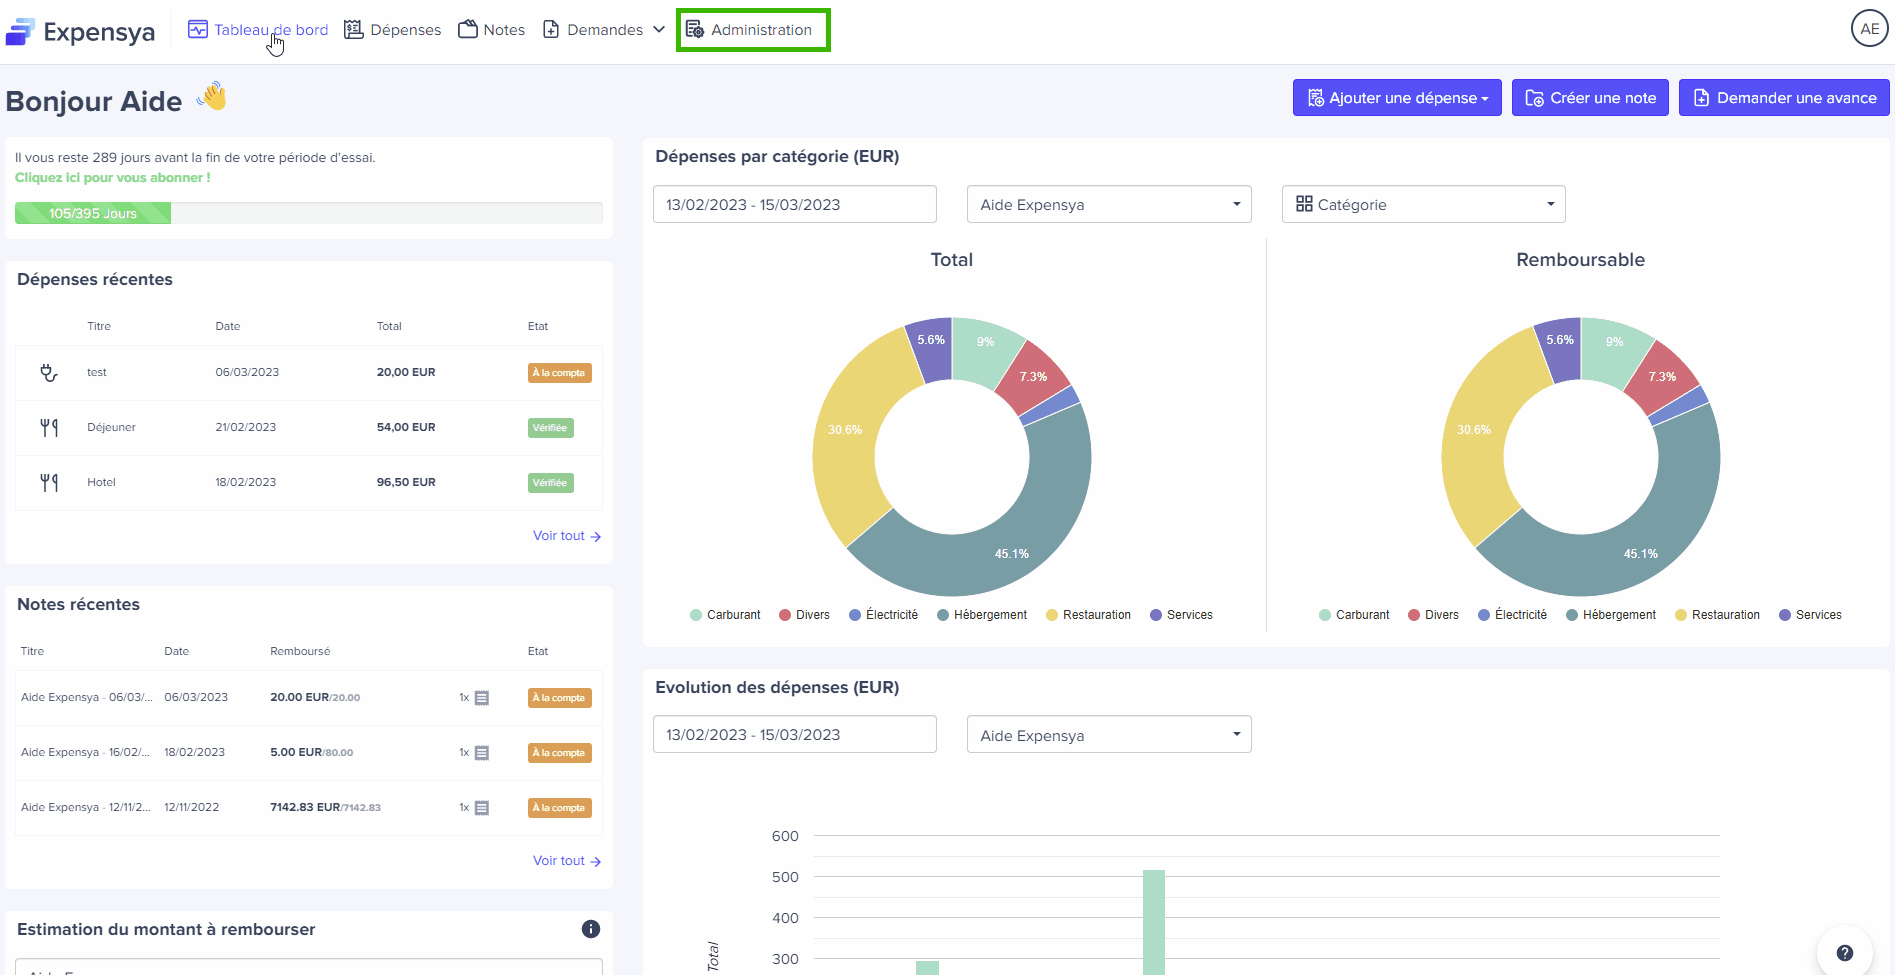Screen dimensions: 1895x975
Task: Click the waving hand emoji next to Bonjour Aide
Action: (x=213, y=97)
